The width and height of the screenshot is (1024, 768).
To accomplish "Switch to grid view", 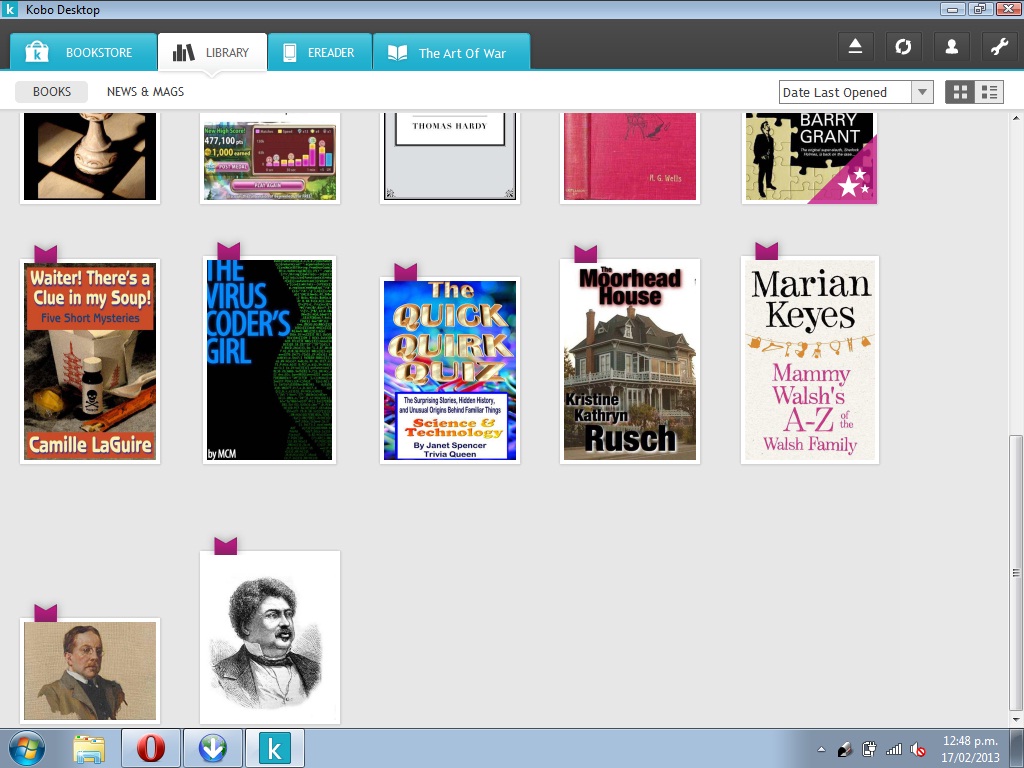I will point(960,92).
